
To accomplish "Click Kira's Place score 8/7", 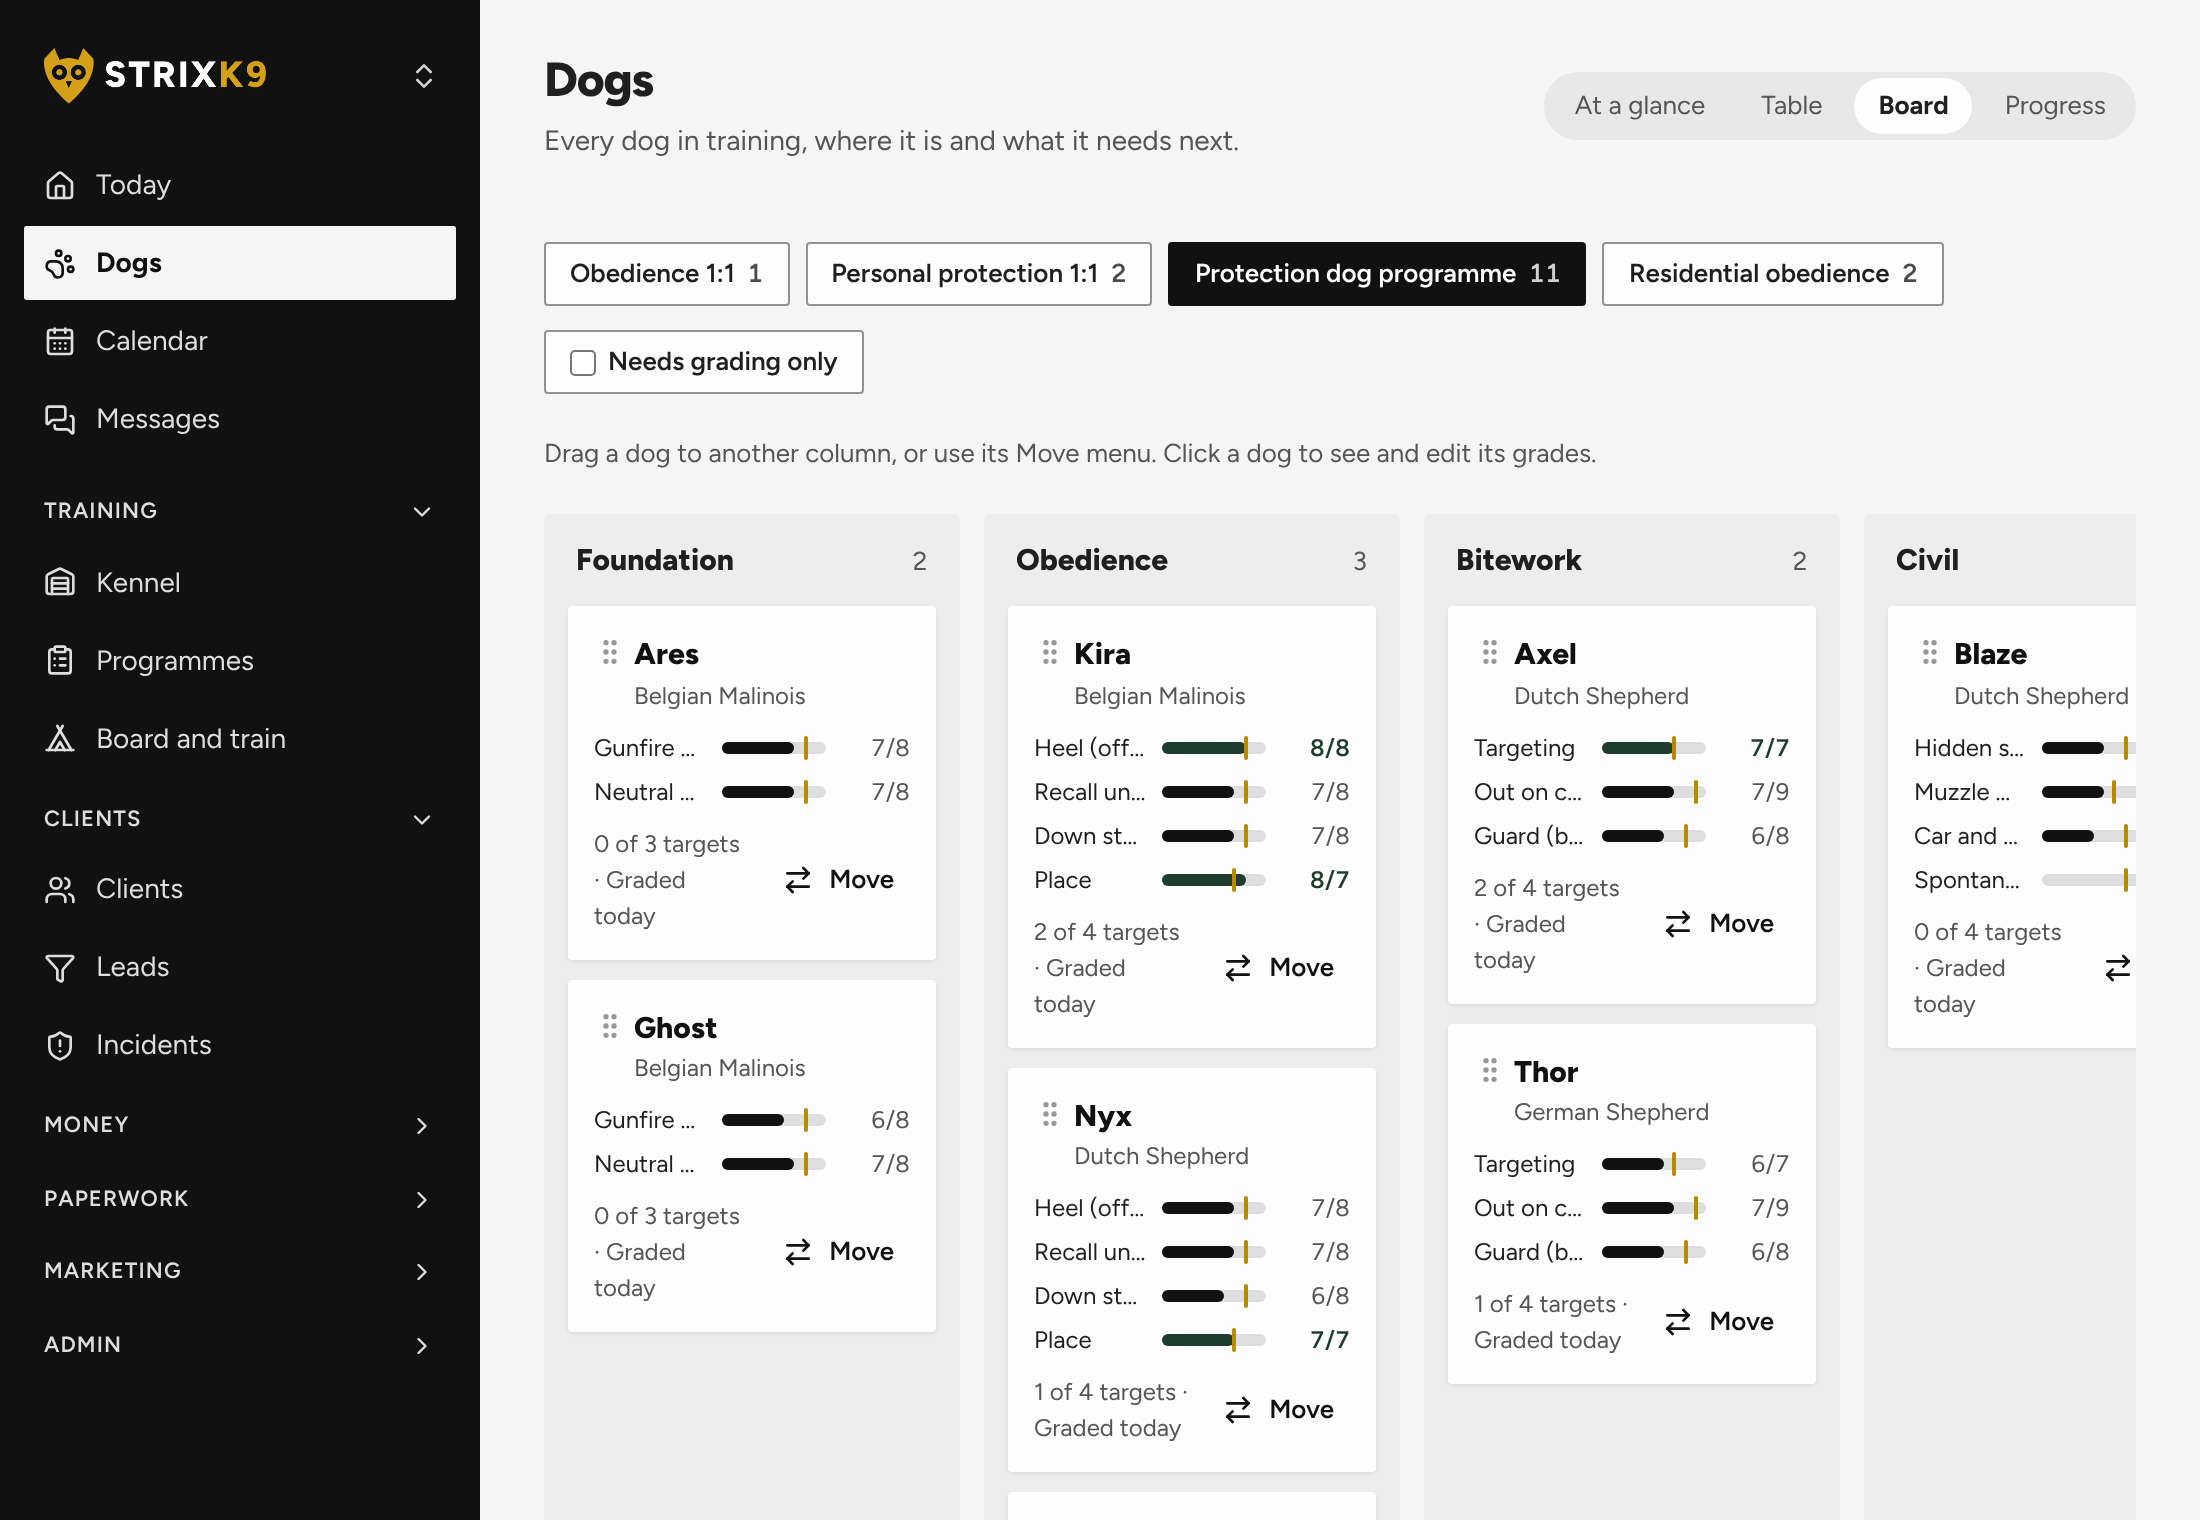I will [1329, 880].
